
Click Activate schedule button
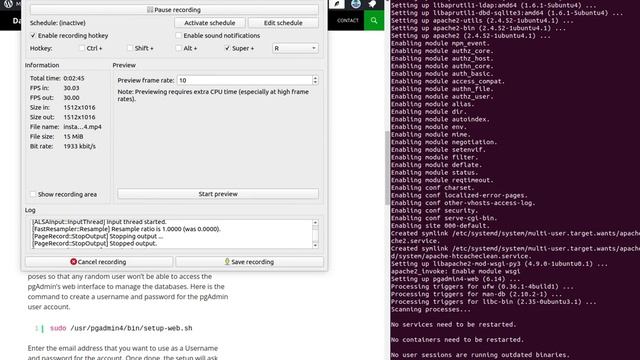pyautogui.click(x=209, y=23)
